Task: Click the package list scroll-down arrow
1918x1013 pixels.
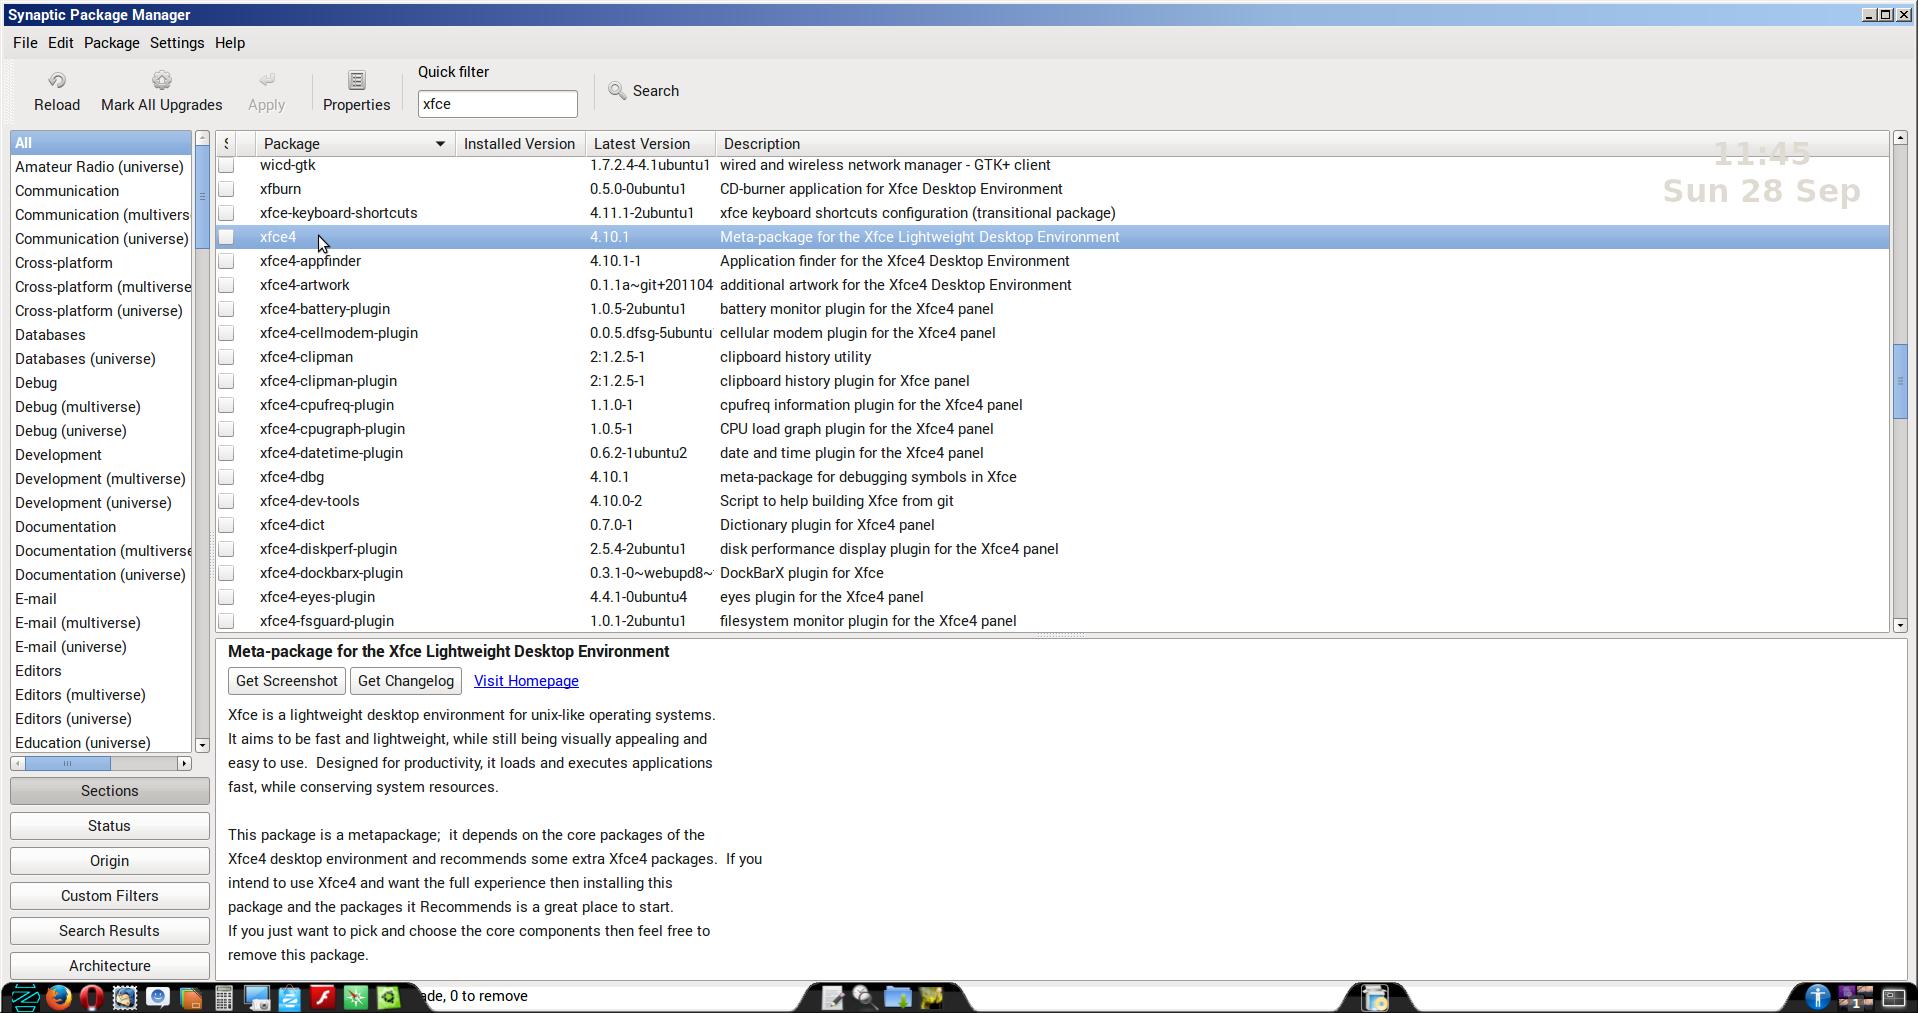Action: [1900, 625]
